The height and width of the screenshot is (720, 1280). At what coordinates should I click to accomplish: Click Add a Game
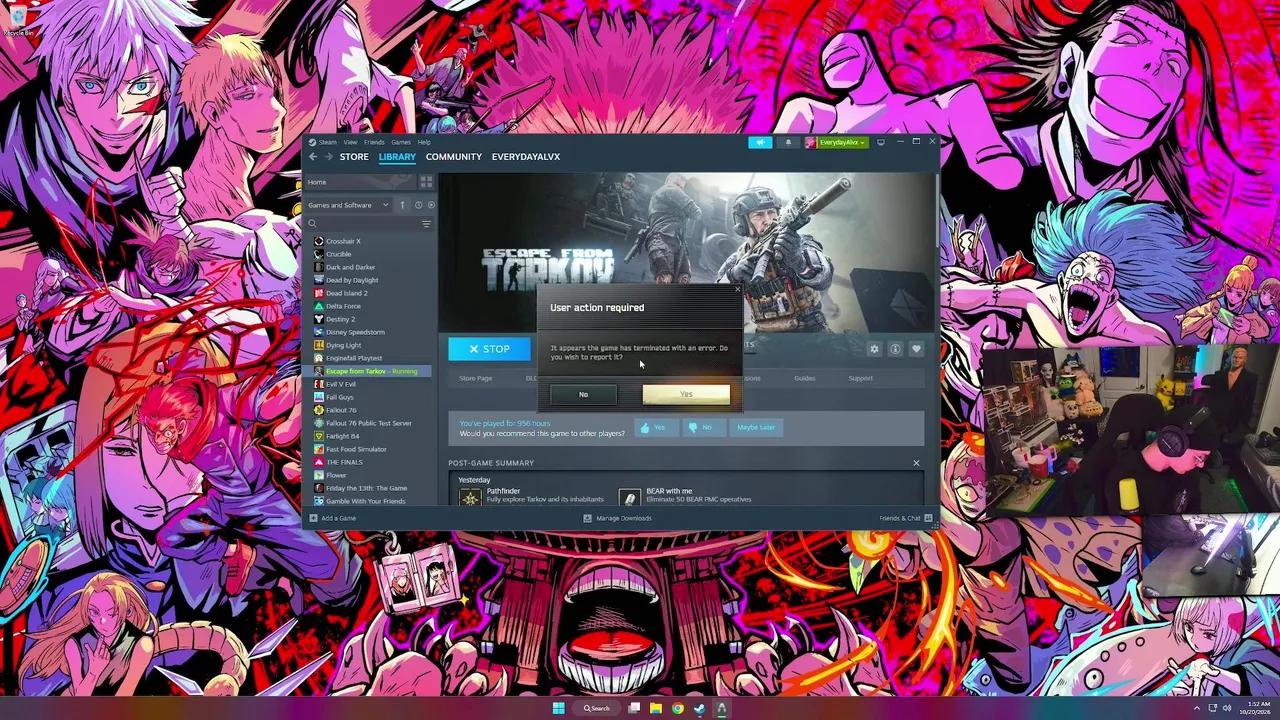coord(333,518)
